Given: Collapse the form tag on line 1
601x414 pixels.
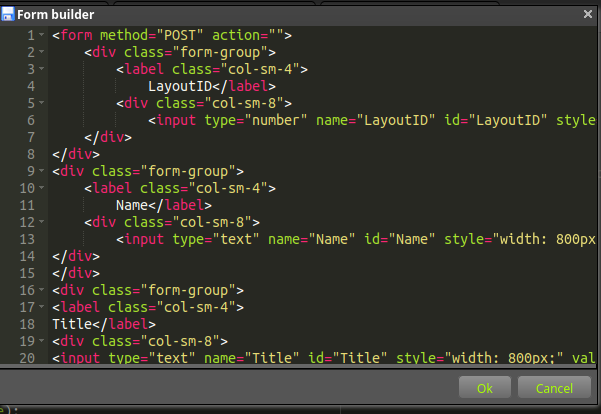Looking at the screenshot, I should (41, 35).
